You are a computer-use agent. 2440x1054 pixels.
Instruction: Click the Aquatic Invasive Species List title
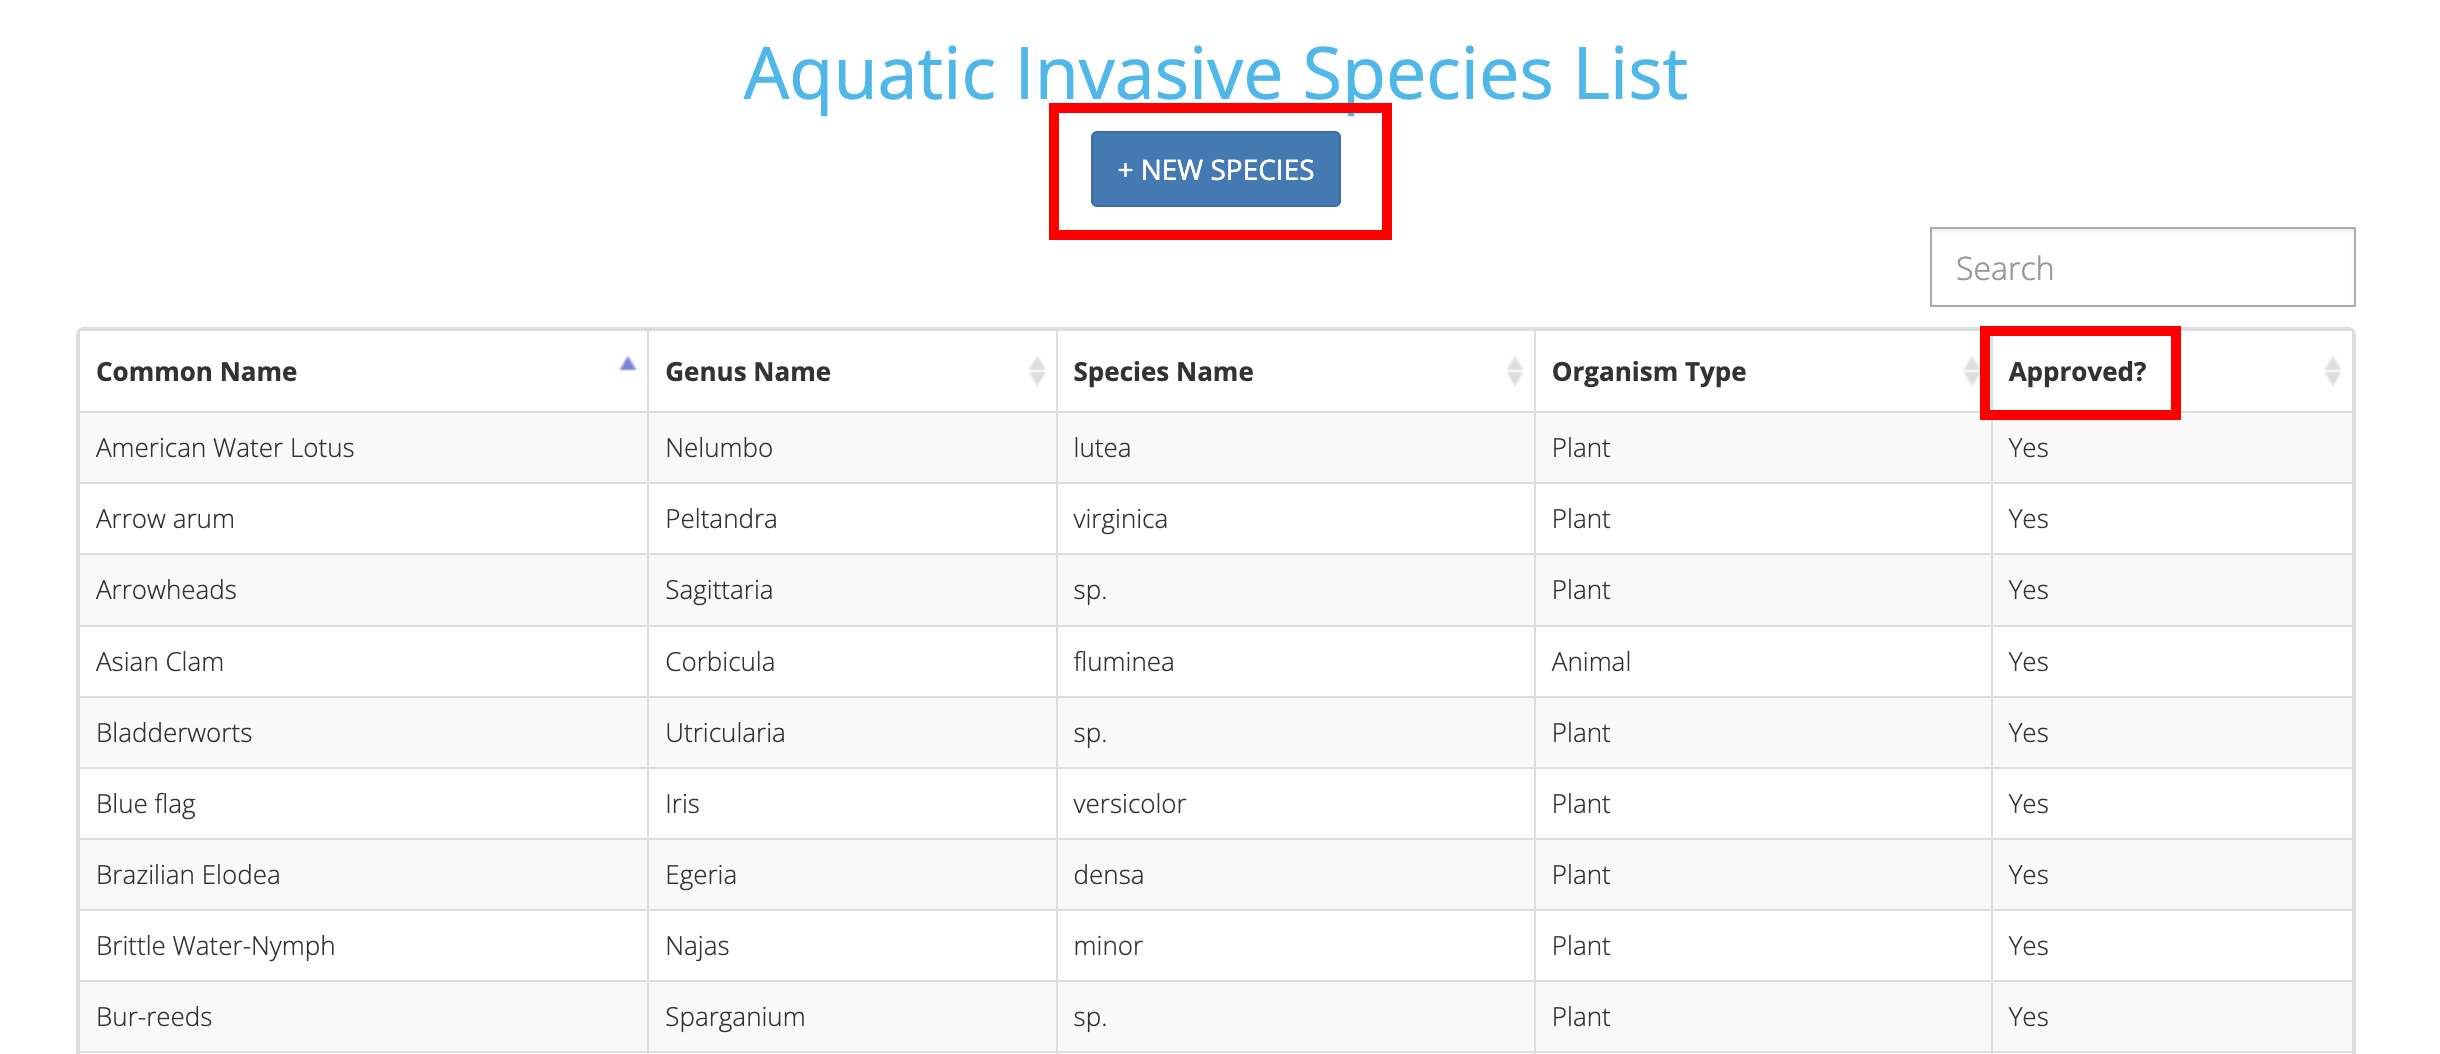(x=1215, y=74)
